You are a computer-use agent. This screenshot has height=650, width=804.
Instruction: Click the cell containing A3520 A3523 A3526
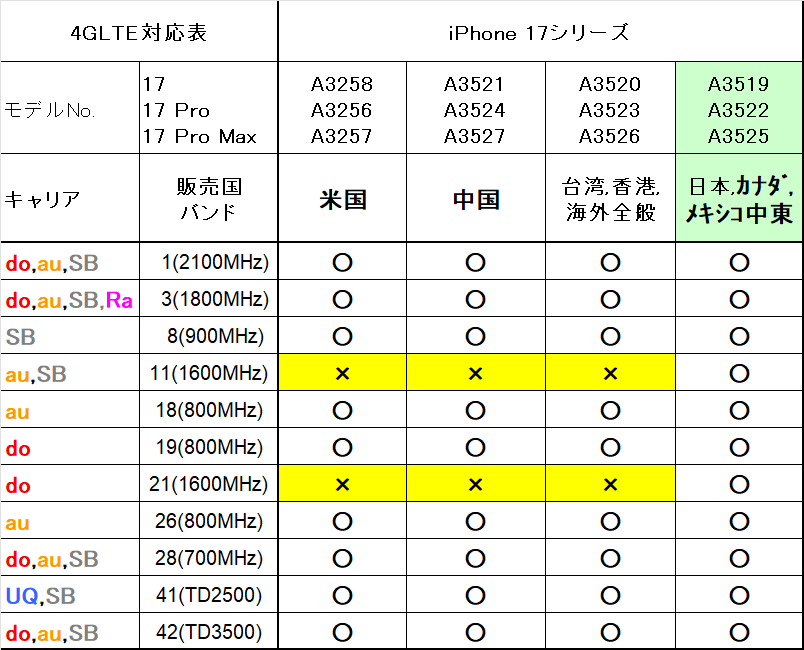click(x=610, y=108)
